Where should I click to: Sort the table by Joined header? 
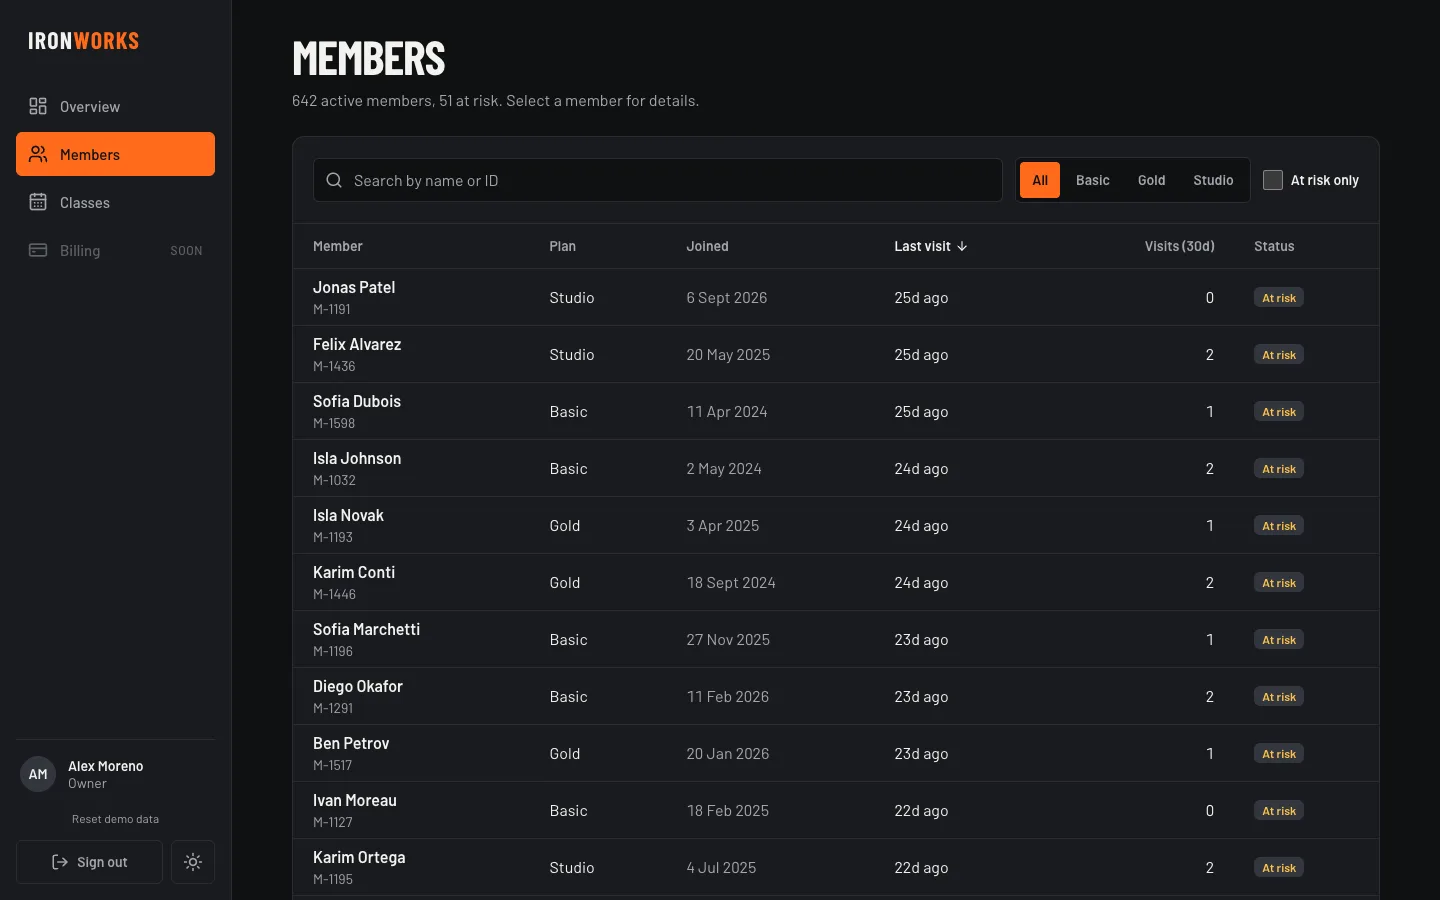pyautogui.click(x=707, y=246)
